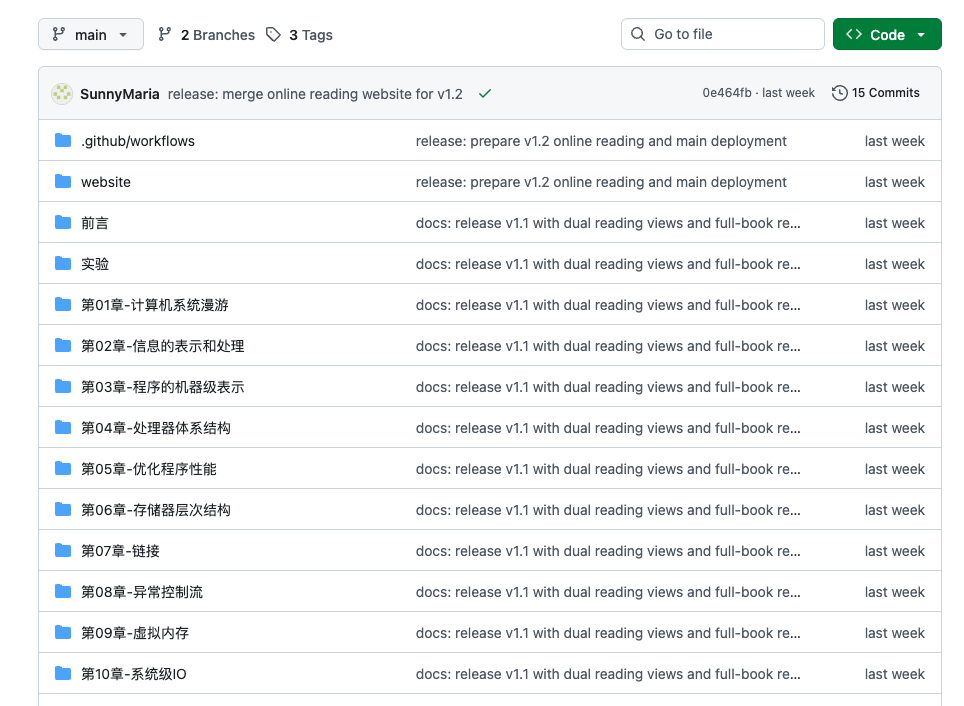Open the 15 Commits history link
Image resolution: width=964 pixels, height=706 pixels.
point(875,93)
